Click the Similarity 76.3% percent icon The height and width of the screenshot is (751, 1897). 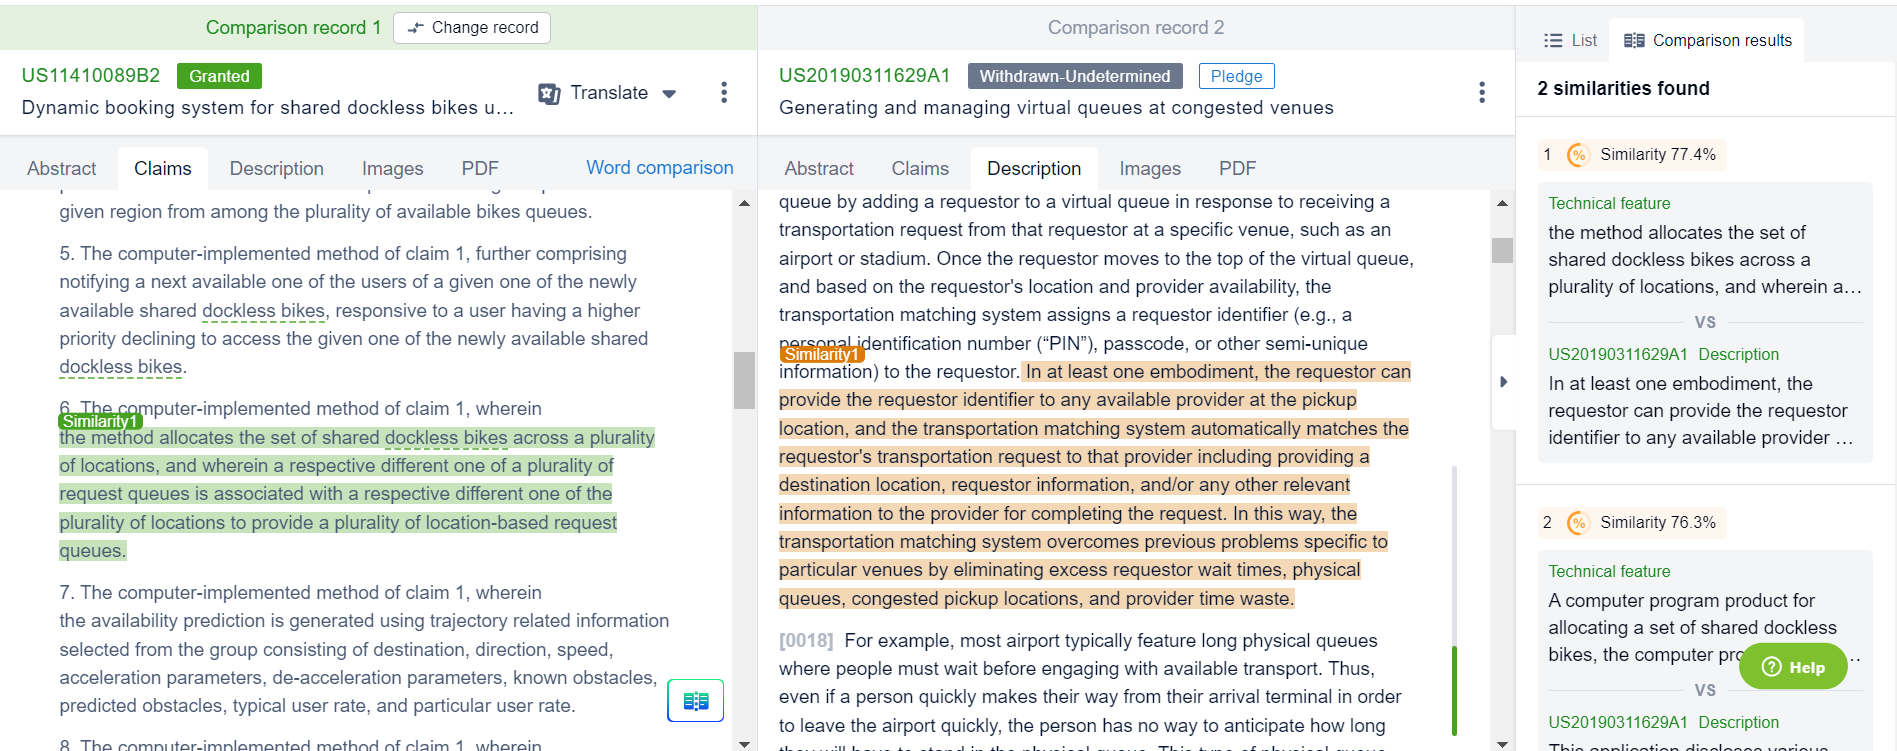click(1578, 523)
